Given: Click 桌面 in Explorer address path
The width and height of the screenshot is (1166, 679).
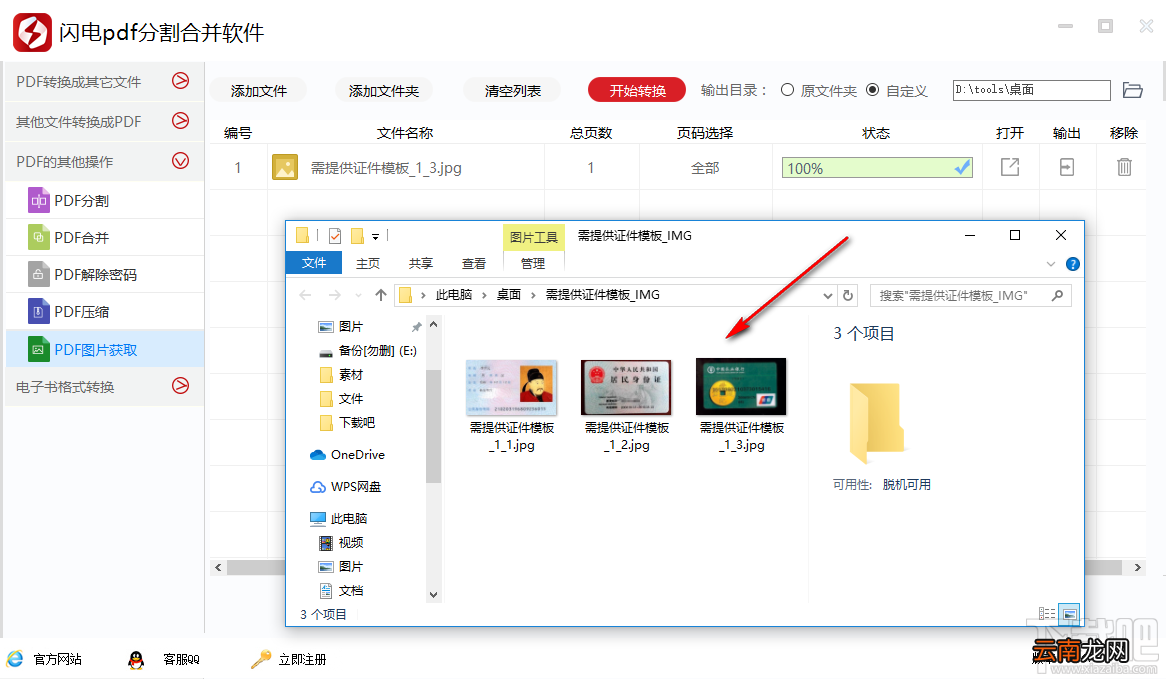Looking at the screenshot, I should [509, 295].
